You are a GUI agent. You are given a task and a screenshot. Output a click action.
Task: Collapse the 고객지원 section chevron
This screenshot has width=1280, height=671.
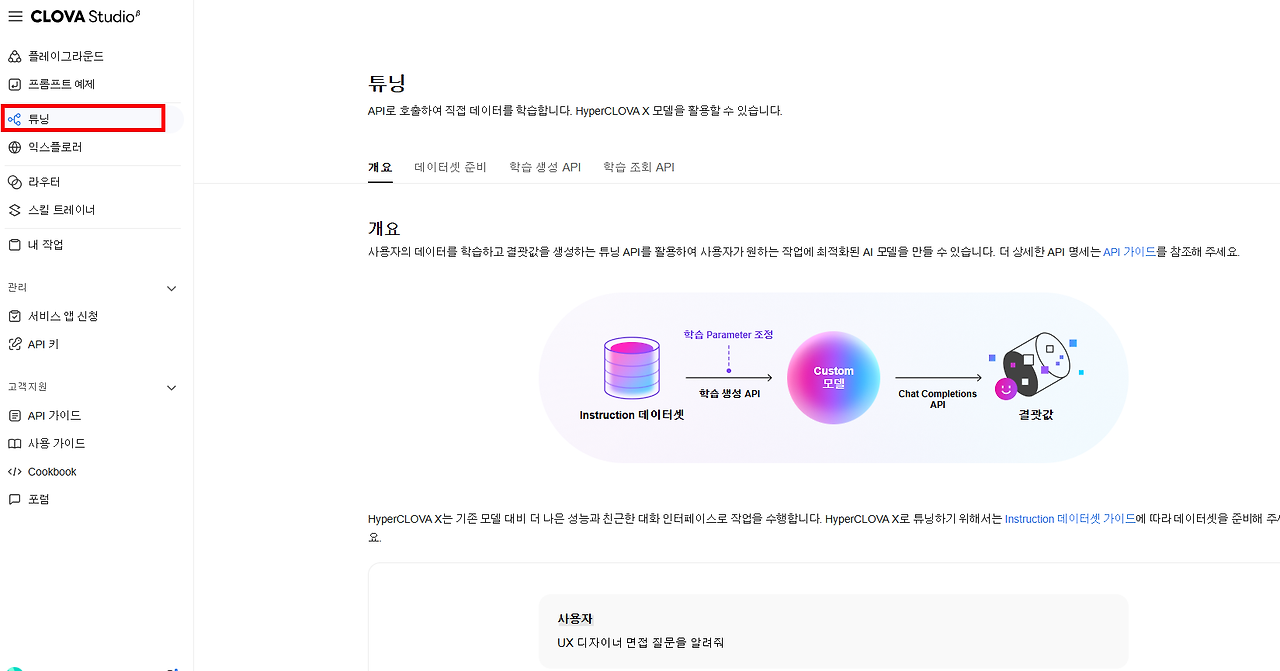coord(171,387)
